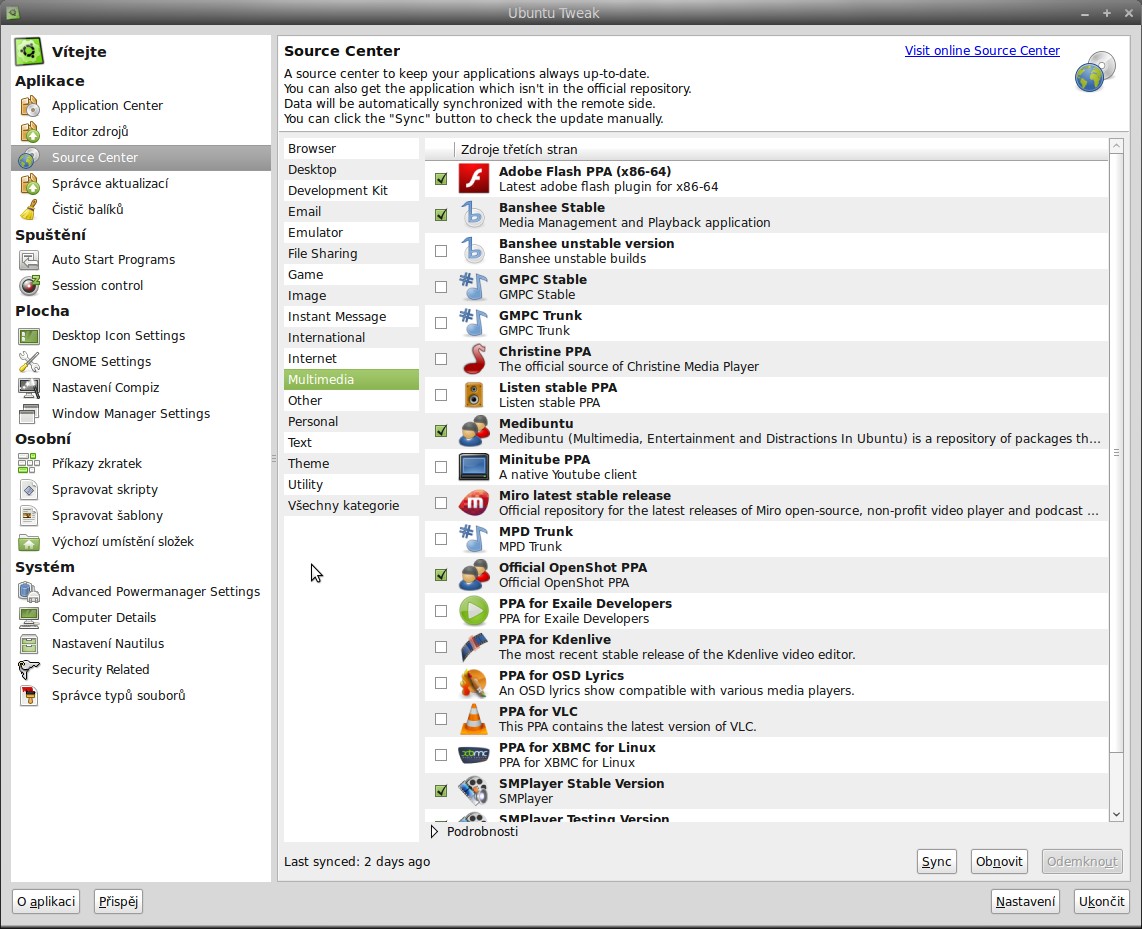The image size is (1142, 929).
Task: Click the Desktop Icon Settings icon
Action: pos(30,336)
